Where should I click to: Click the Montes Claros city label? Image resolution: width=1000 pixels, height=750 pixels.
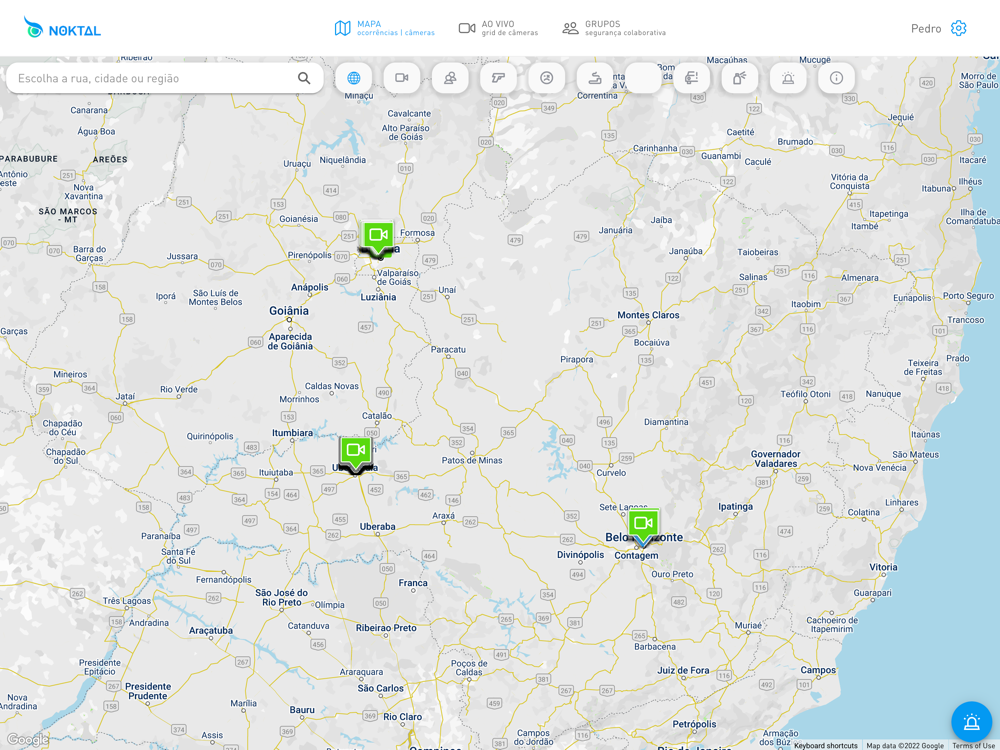[648, 315]
